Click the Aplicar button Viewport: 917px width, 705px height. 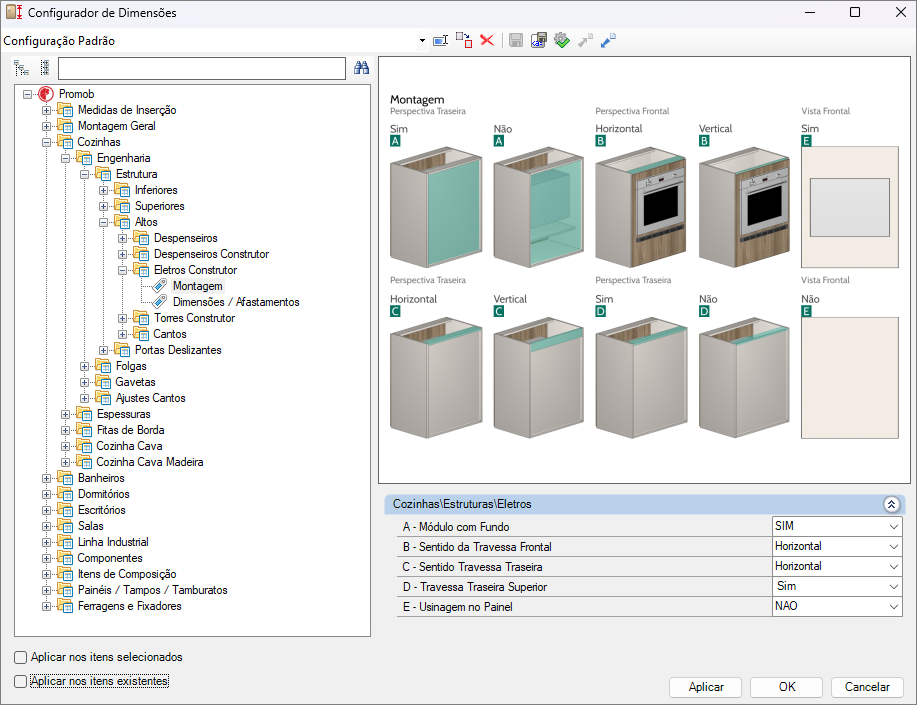point(706,687)
